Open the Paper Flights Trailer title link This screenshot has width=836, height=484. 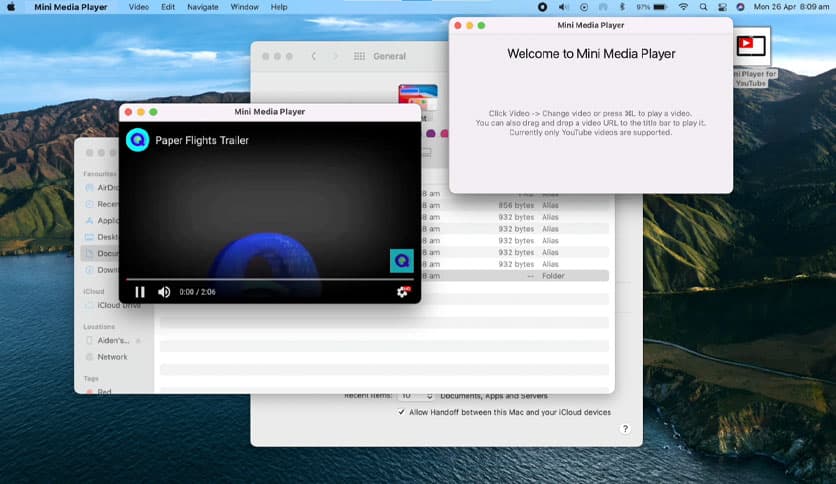tap(202, 140)
